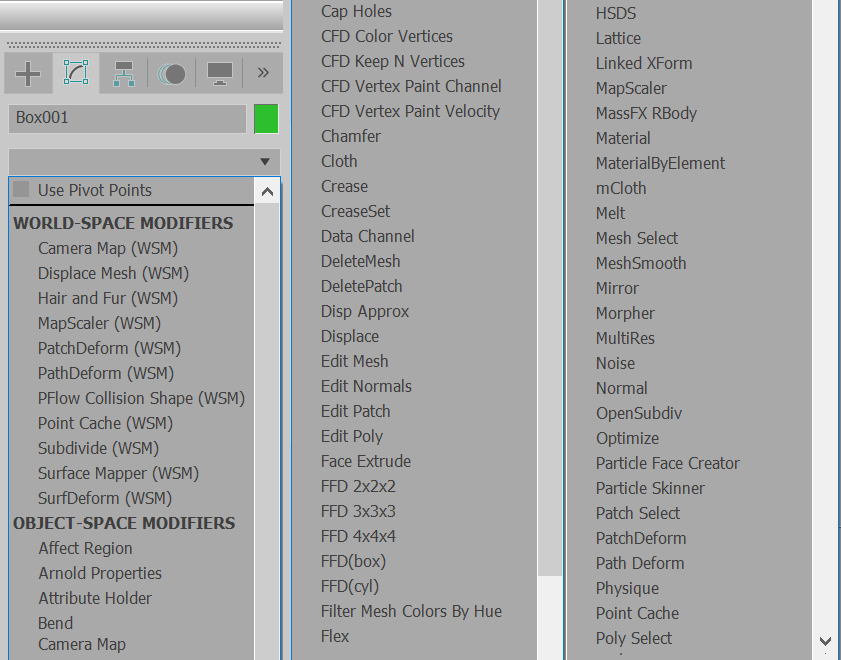Select PathDeform (WSM) entry

[x=106, y=373]
